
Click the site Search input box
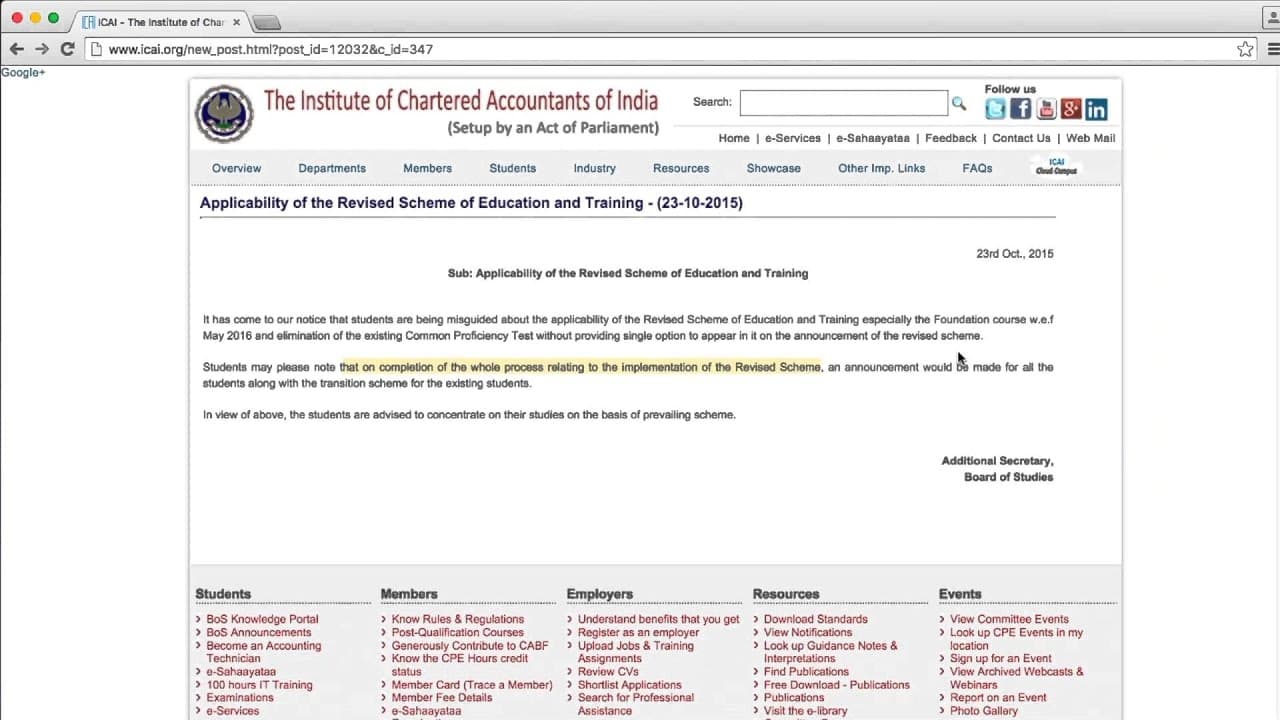point(843,103)
